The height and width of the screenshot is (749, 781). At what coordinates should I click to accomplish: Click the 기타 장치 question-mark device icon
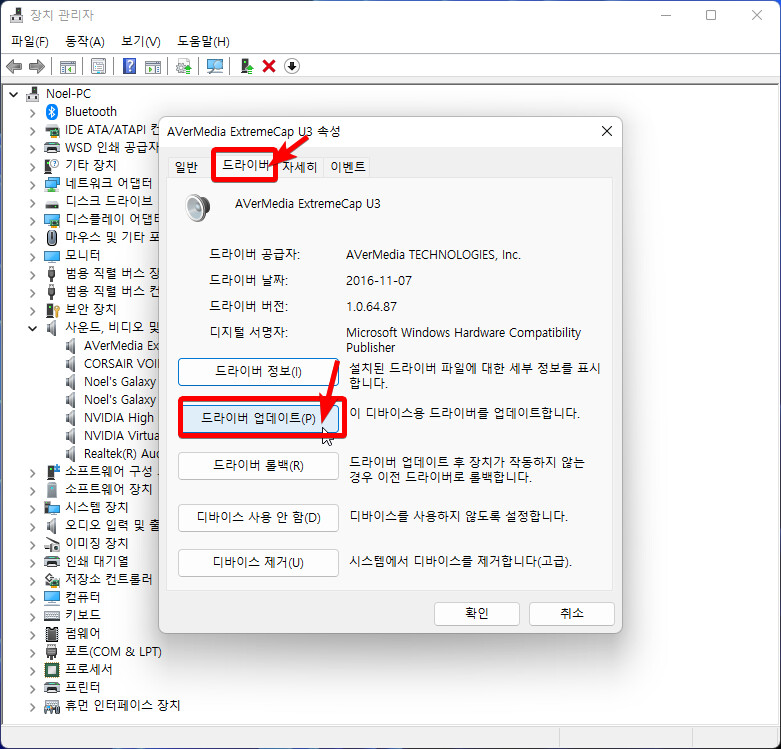[x=52, y=166]
